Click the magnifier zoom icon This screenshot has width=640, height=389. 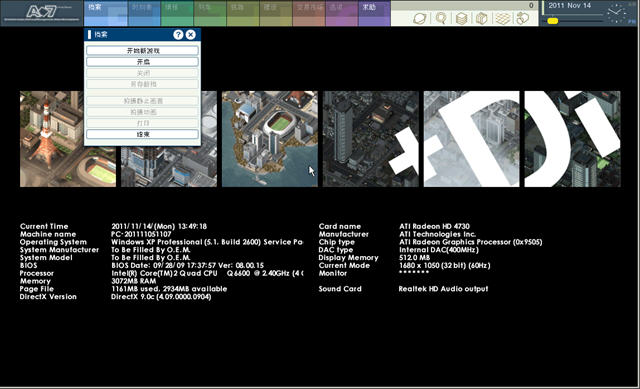pos(441,18)
